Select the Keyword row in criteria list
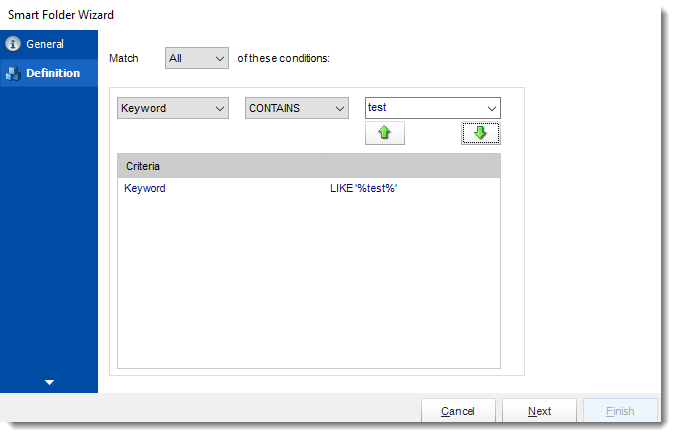The height and width of the screenshot is (437, 676). pos(309,188)
